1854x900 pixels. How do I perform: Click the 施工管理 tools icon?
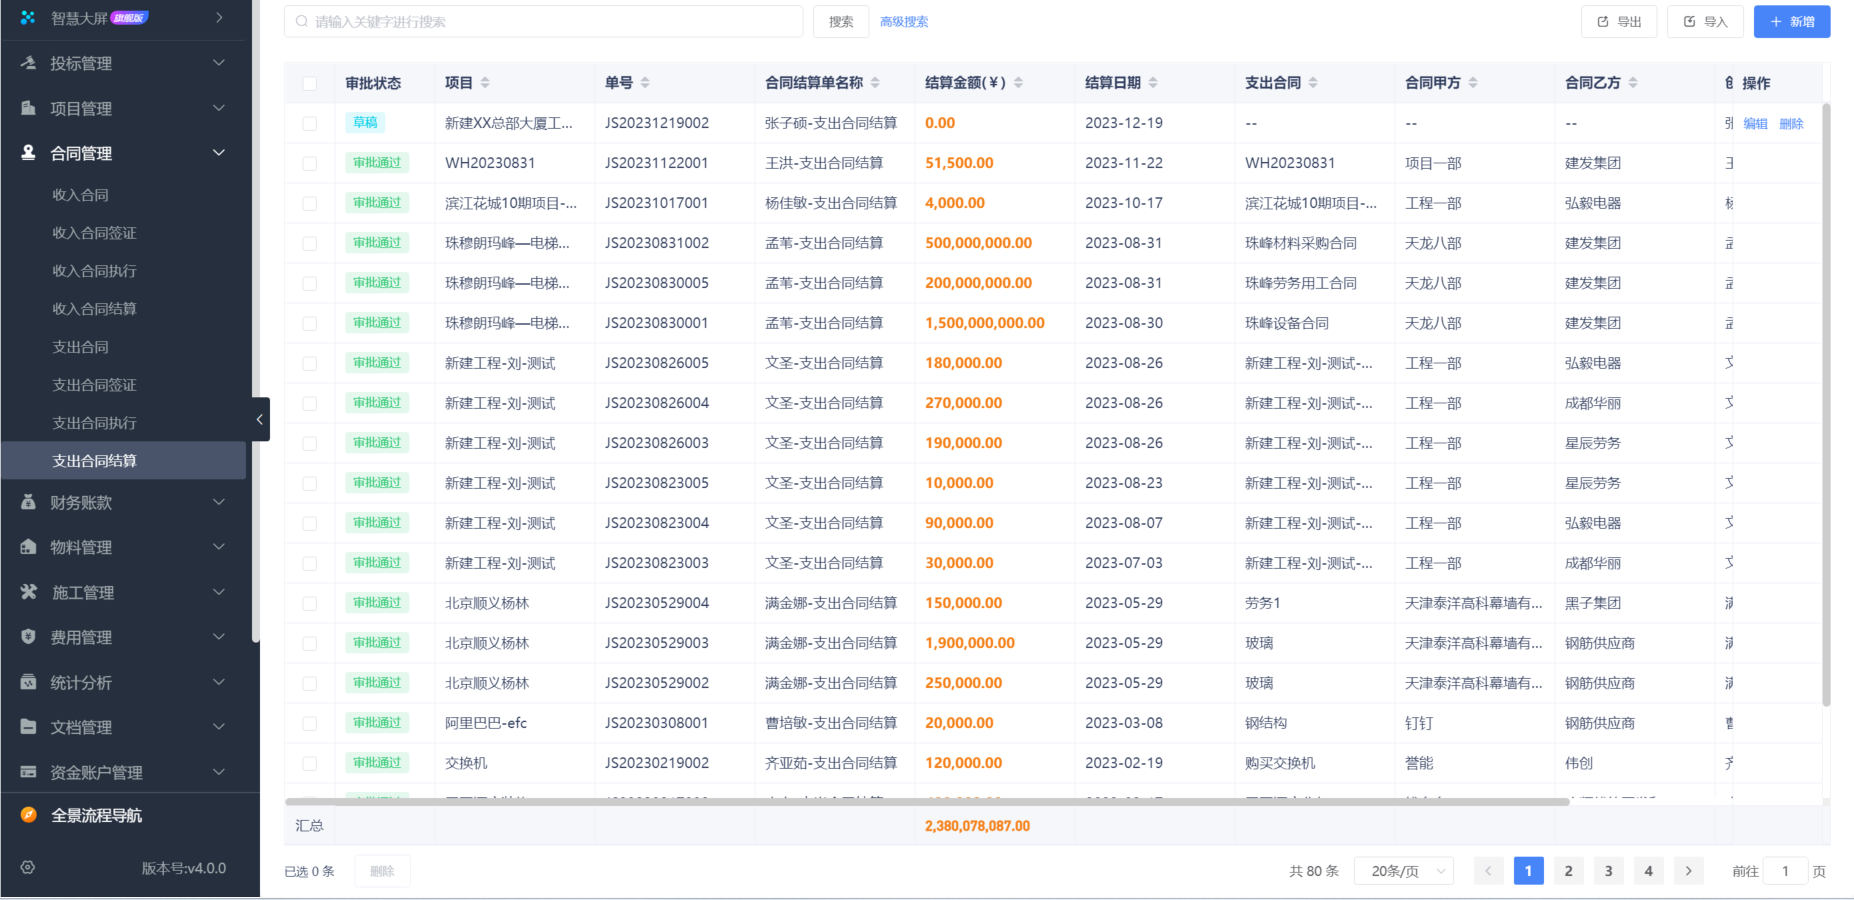(28, 592)
